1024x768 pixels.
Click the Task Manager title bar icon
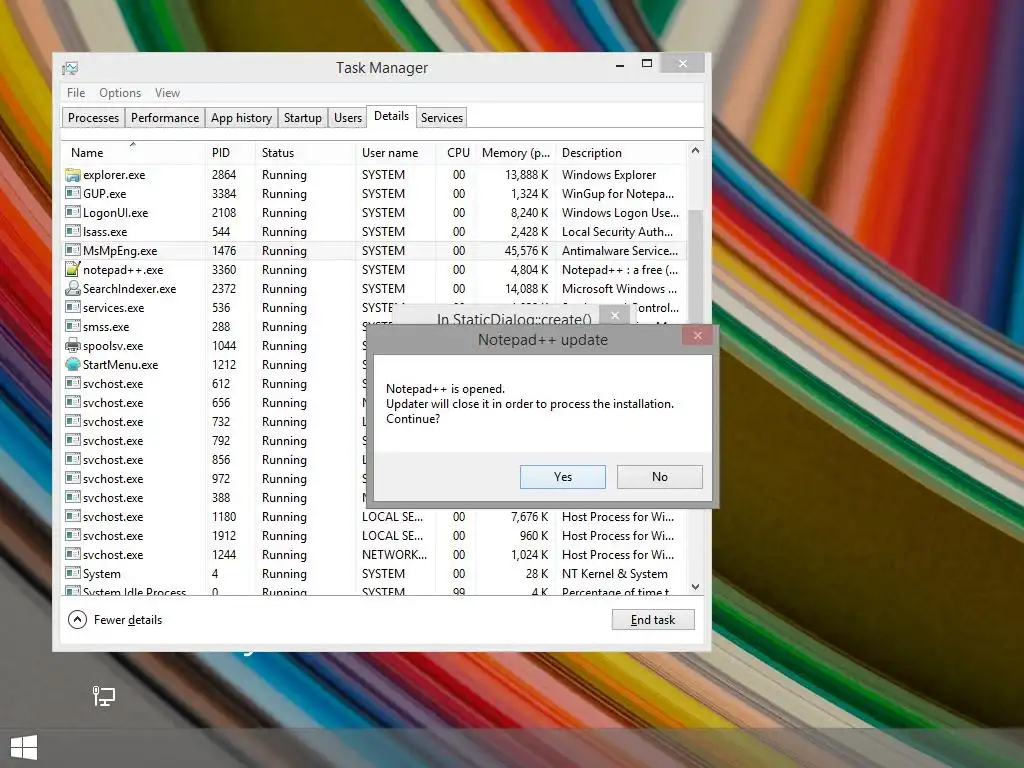70,68
